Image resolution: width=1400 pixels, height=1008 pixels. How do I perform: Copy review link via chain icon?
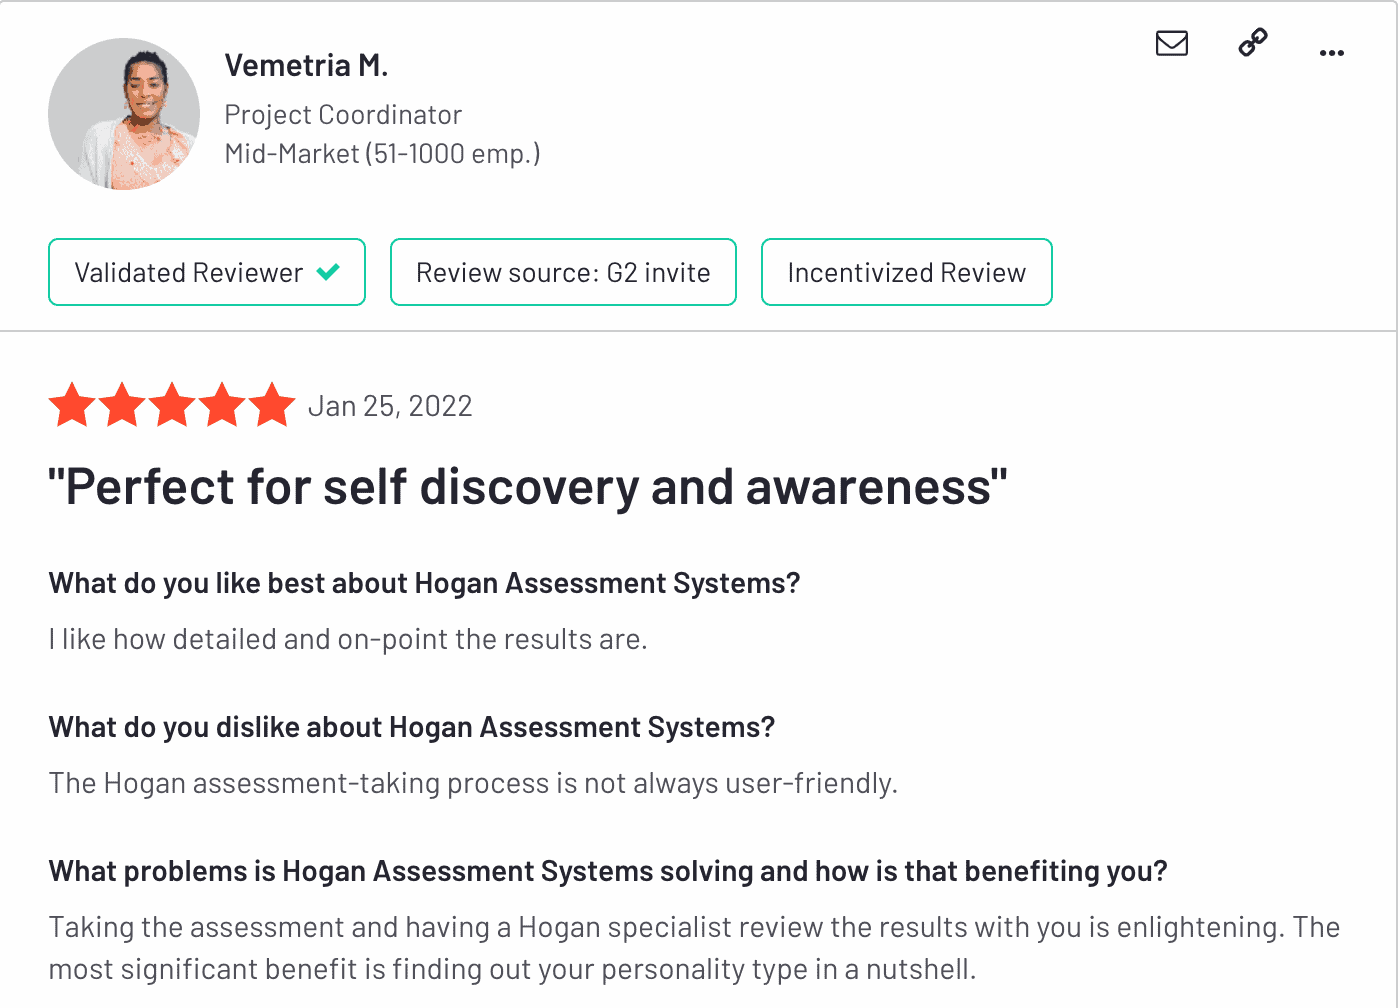[1253, 42]
